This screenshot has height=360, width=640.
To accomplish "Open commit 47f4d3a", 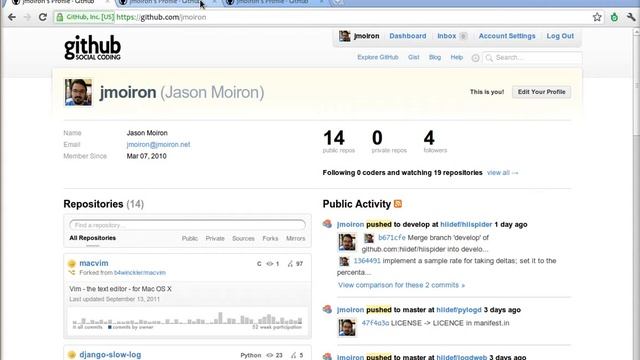I will [375, 323].
